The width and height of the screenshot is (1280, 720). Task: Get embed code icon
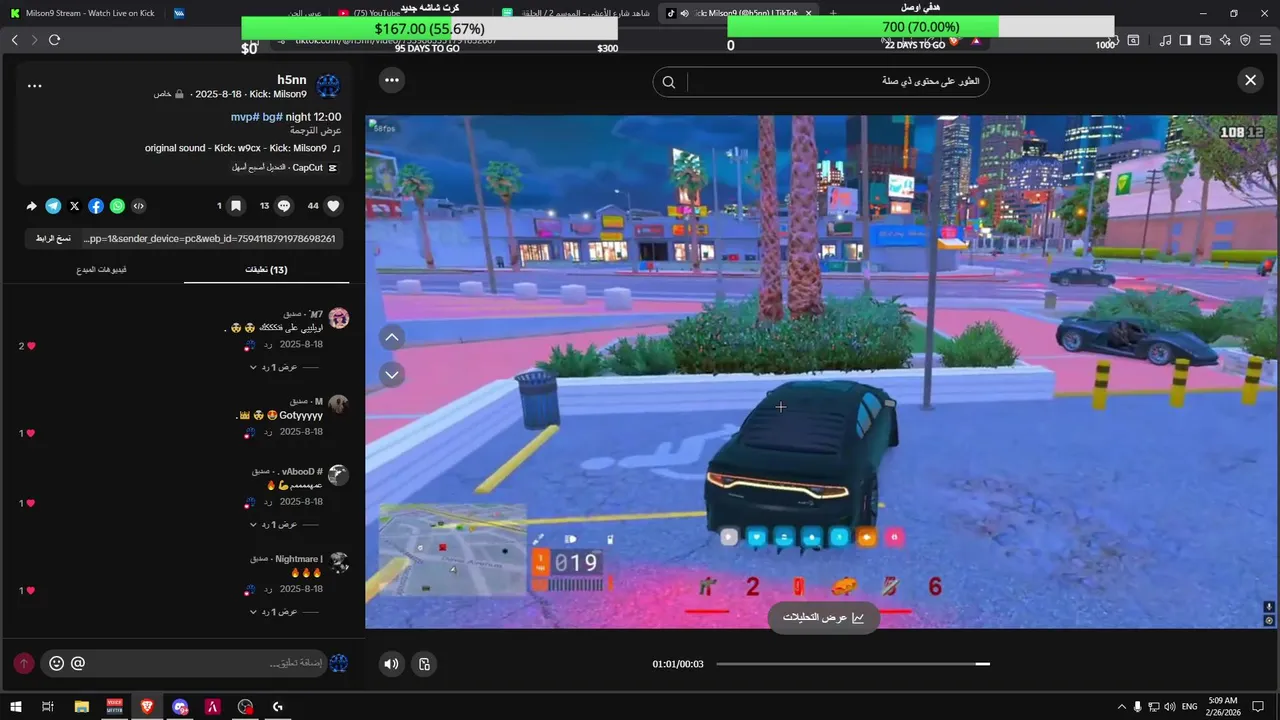click(139, 206)
